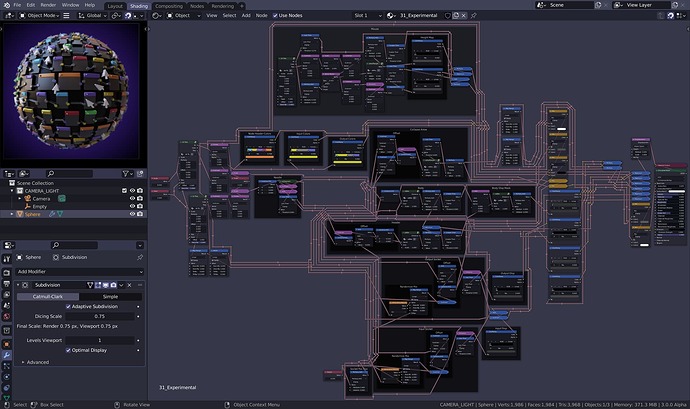Unlink the 31_Experimental material

[463, 15]
